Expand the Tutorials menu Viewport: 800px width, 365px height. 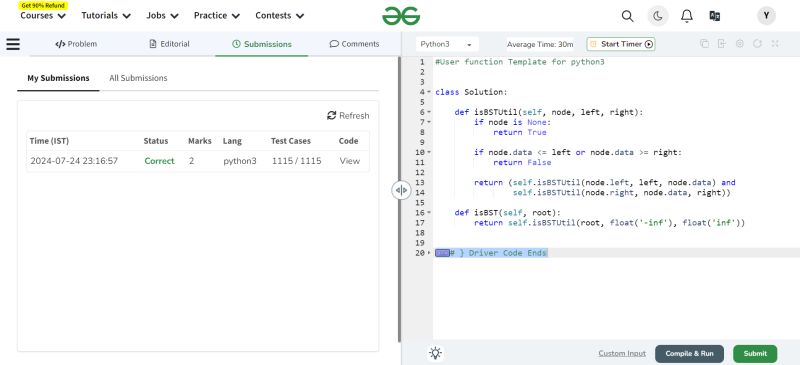point(106,16)
